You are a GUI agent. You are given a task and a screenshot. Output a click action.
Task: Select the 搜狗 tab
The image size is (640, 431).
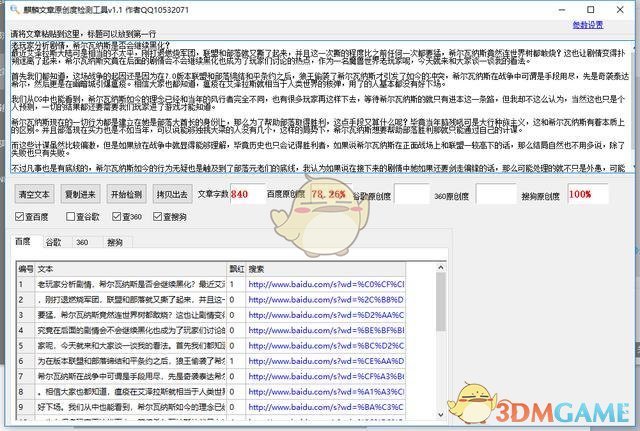(x=114, y=242)
